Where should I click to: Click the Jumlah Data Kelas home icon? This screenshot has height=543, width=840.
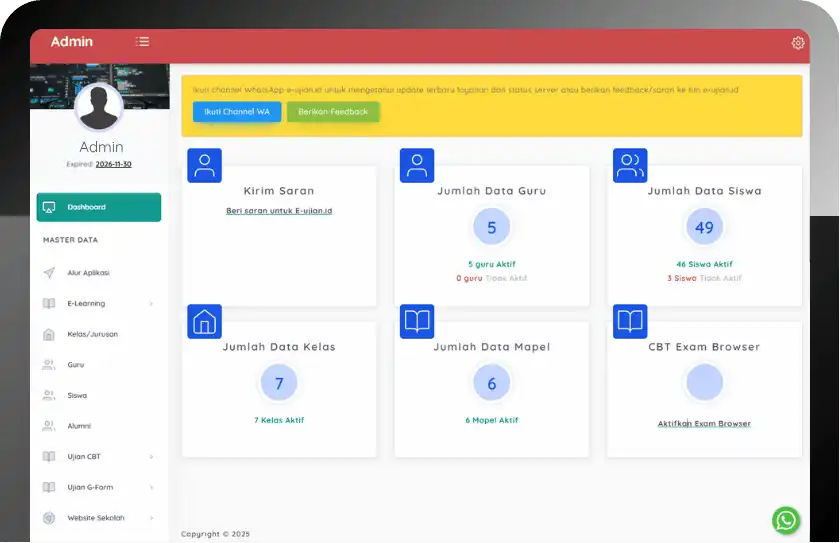click(204, 322)
